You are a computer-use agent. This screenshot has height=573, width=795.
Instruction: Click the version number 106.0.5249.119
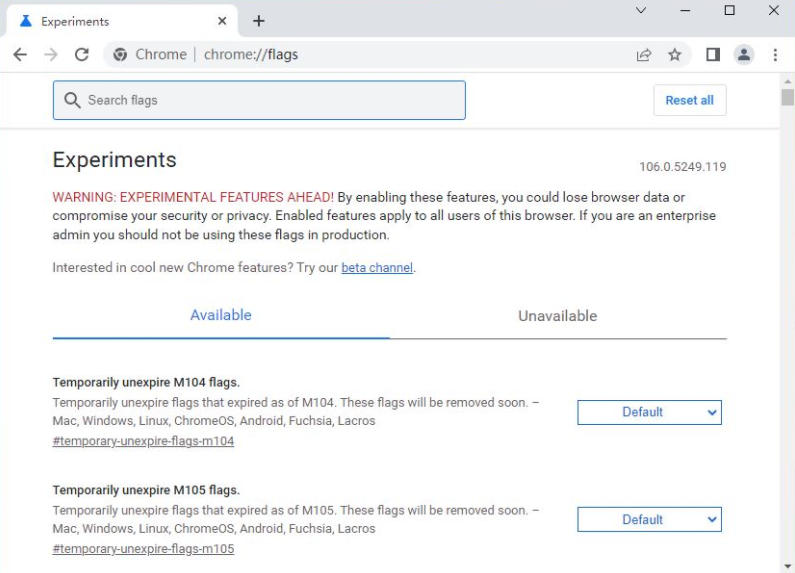coord(682,166)
